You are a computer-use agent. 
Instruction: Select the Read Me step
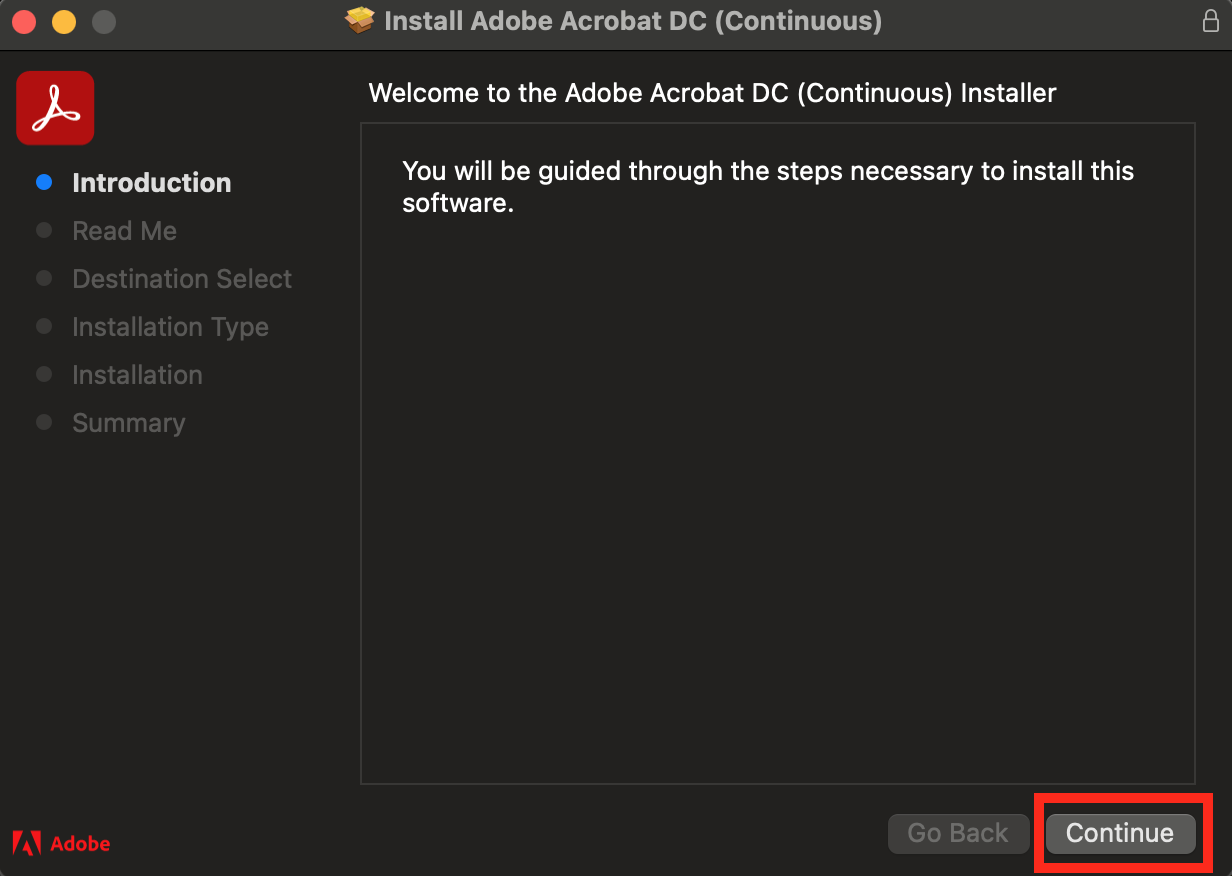(124, 231)
